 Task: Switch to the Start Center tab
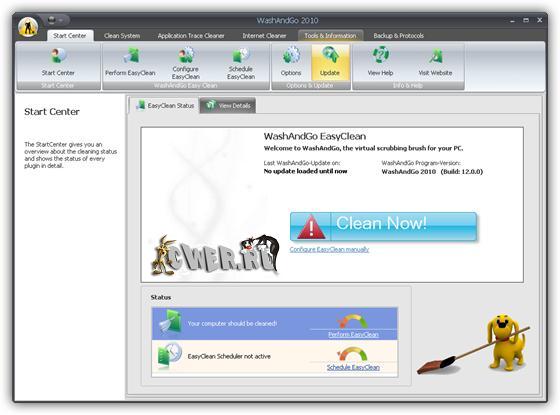click(70, 36)
